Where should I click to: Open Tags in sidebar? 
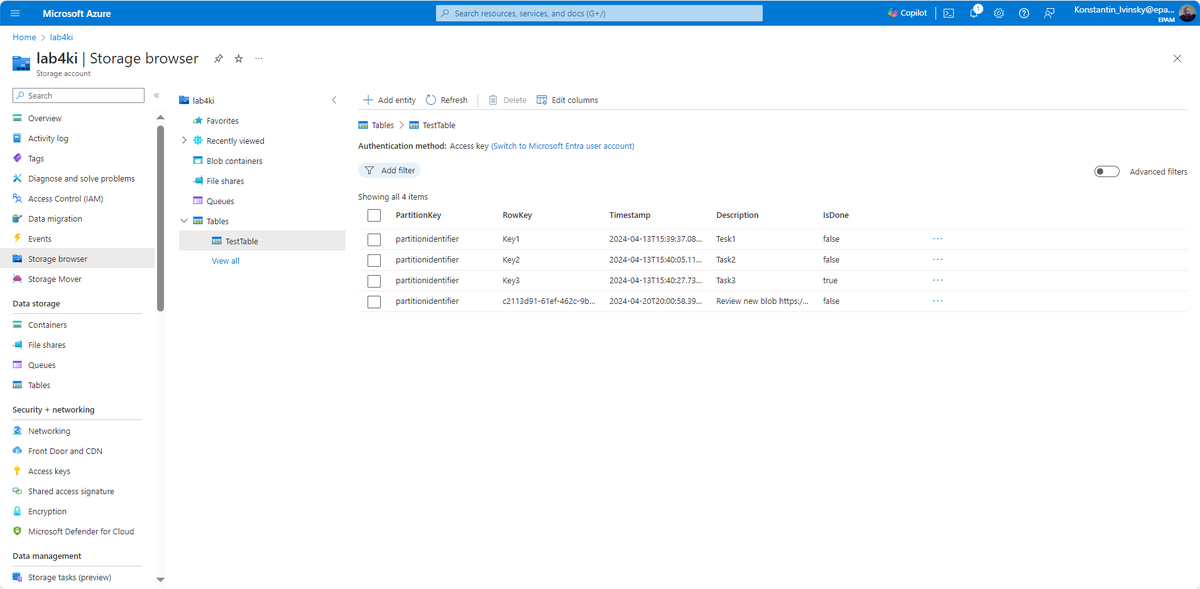36,158
